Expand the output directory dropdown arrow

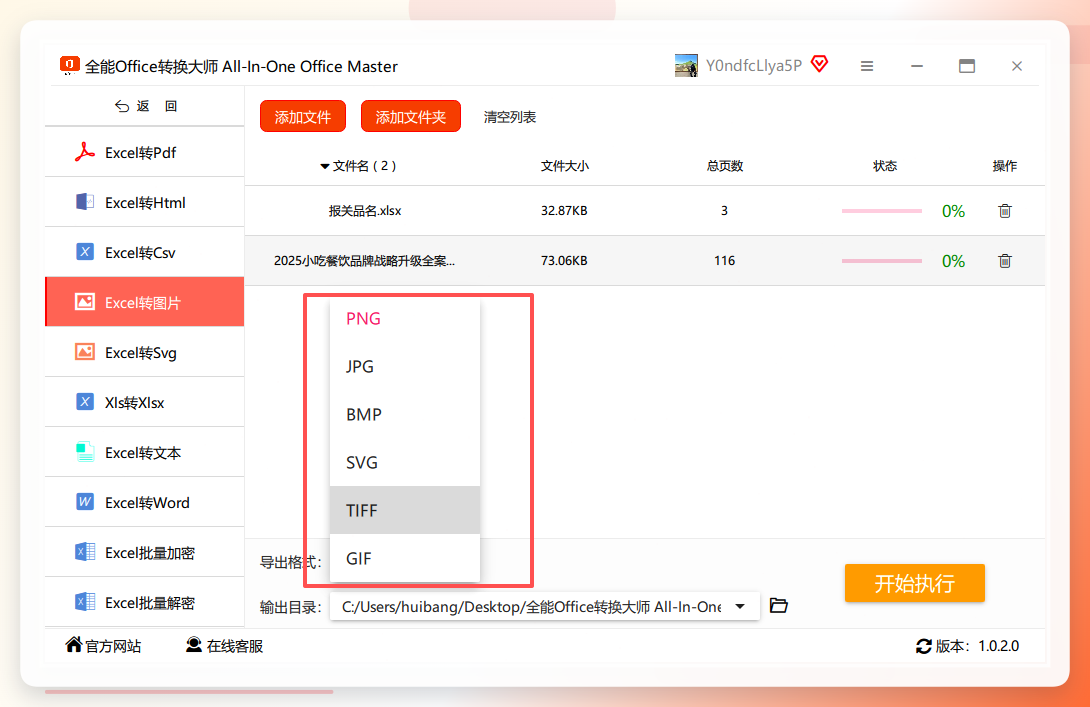(740, 606)
